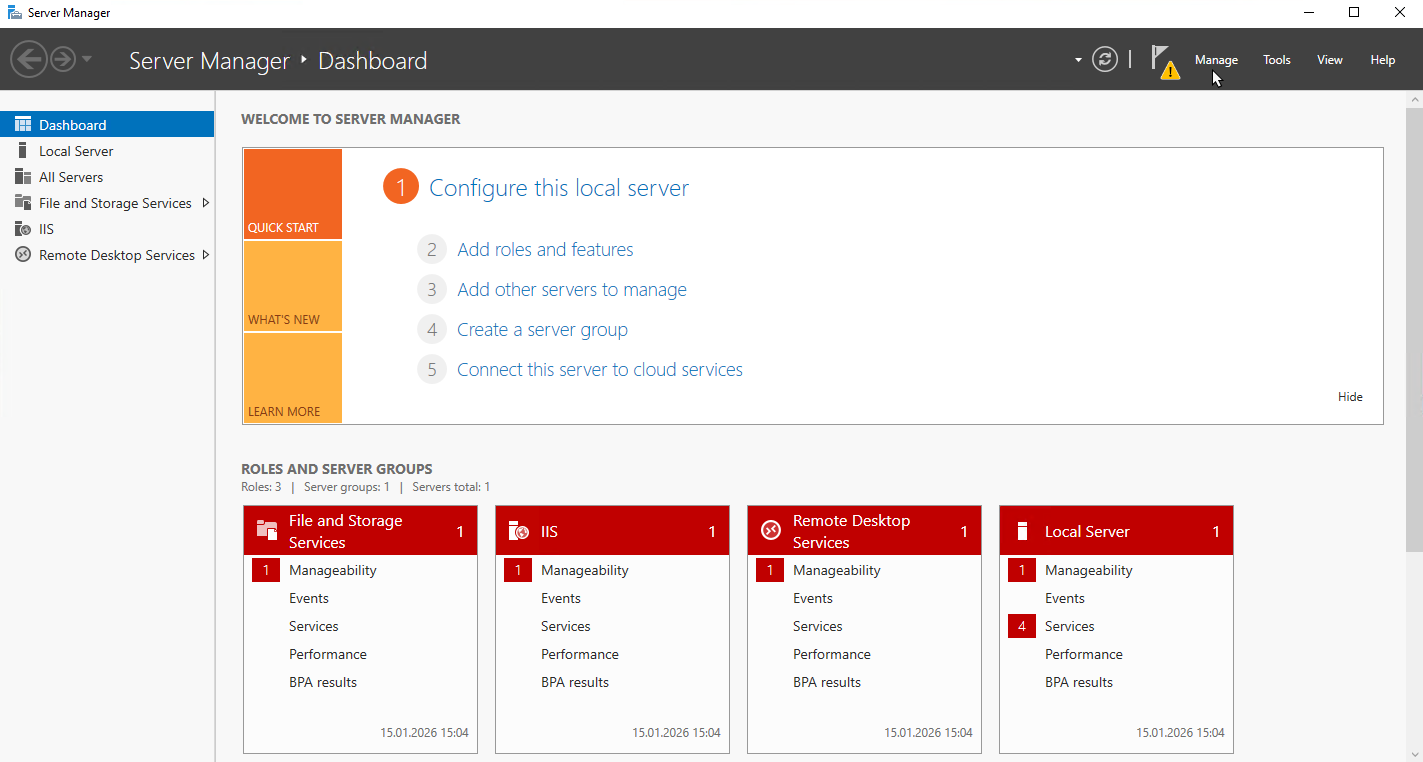Screen dimensions: 1423x762
Task: Hide the welcome tile panel
Action: (1350, 397)
